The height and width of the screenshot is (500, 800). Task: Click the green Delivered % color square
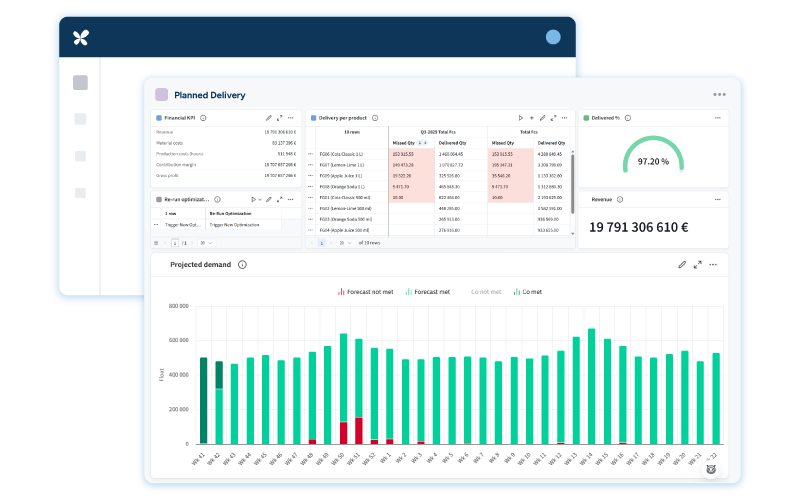pyautogui.click(x=586, y=118)
